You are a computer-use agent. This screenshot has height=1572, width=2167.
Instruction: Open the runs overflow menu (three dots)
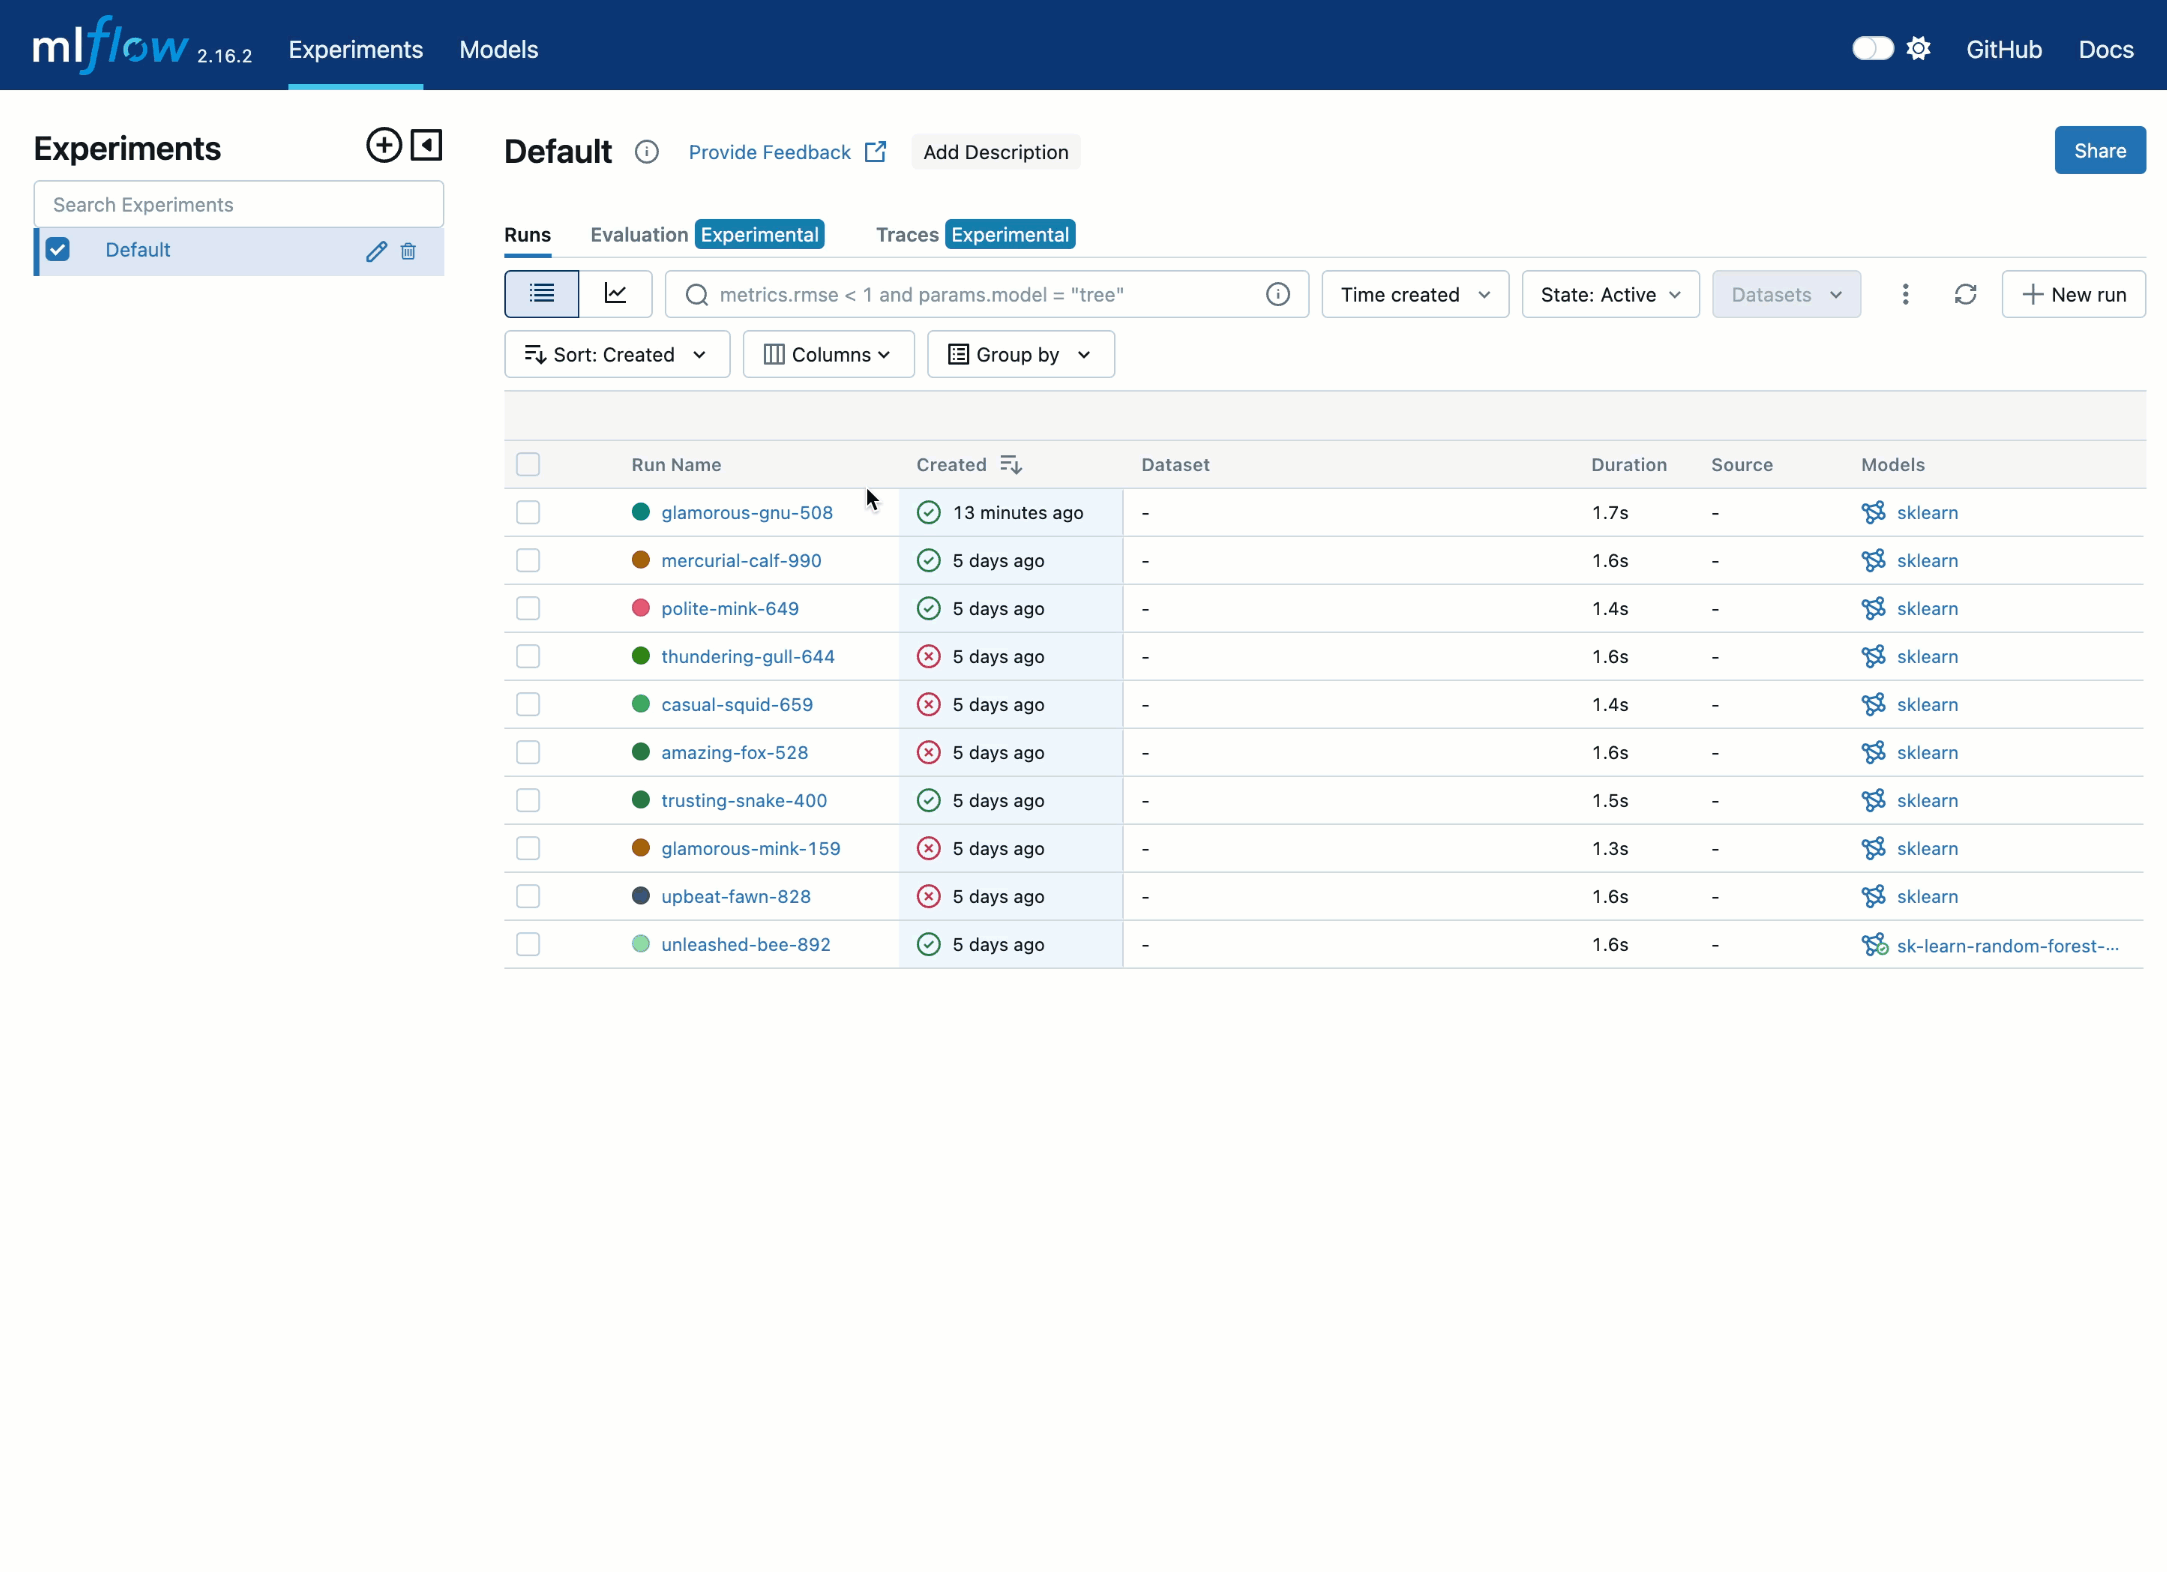click(x=1905, y=294)
